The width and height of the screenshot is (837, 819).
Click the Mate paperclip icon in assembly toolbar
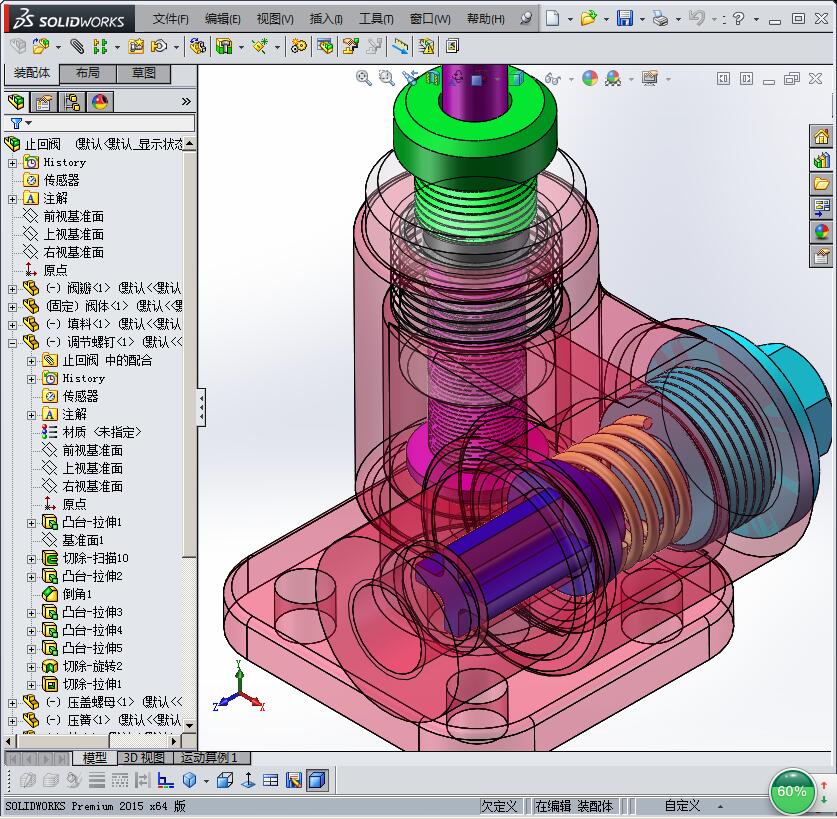coord(77,46)
